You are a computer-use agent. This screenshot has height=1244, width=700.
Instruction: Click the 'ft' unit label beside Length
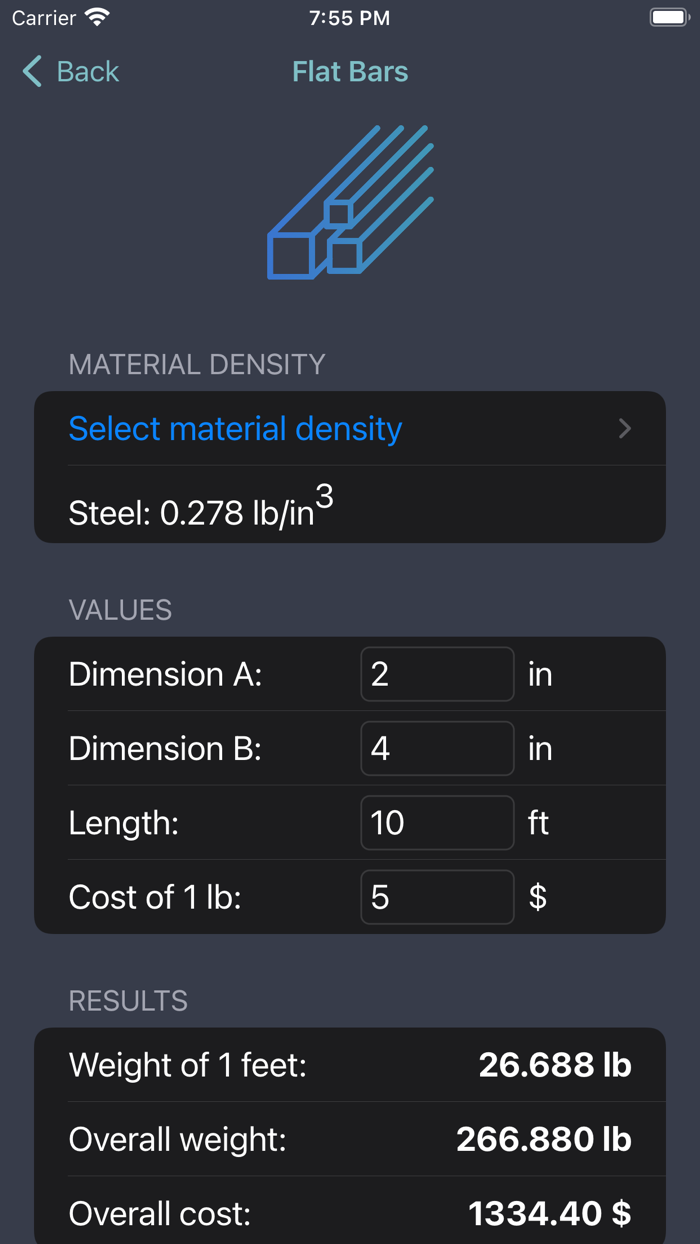click(538, 822)
